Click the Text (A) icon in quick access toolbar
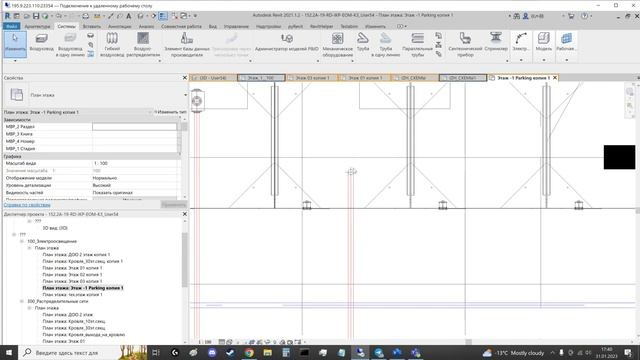640x360 pixels. point(129,16)
